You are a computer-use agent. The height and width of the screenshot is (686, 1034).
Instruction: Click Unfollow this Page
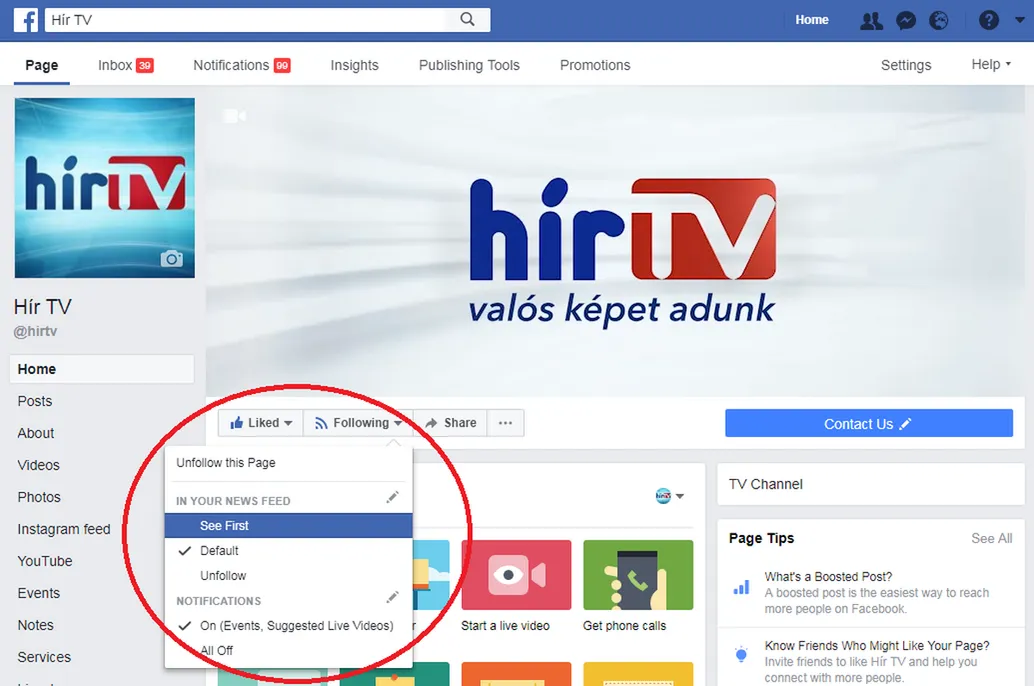226,463
